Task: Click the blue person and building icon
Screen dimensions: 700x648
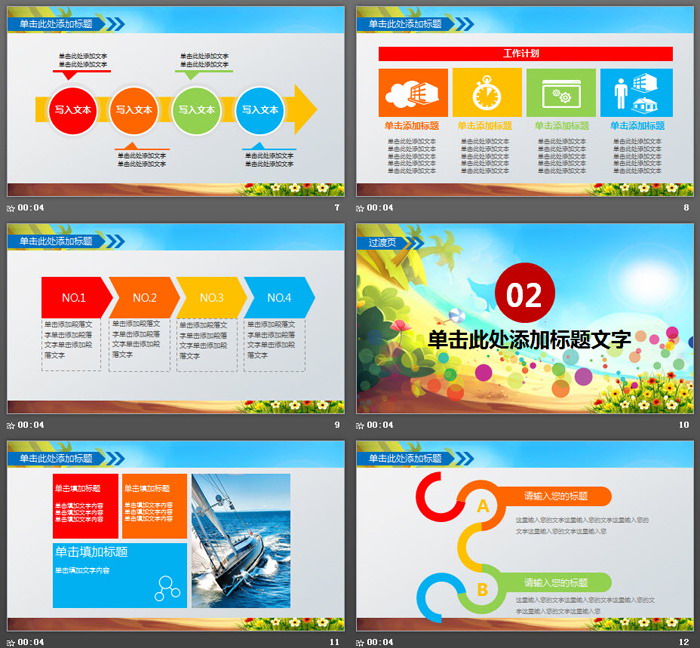Action: pos(635,93)
